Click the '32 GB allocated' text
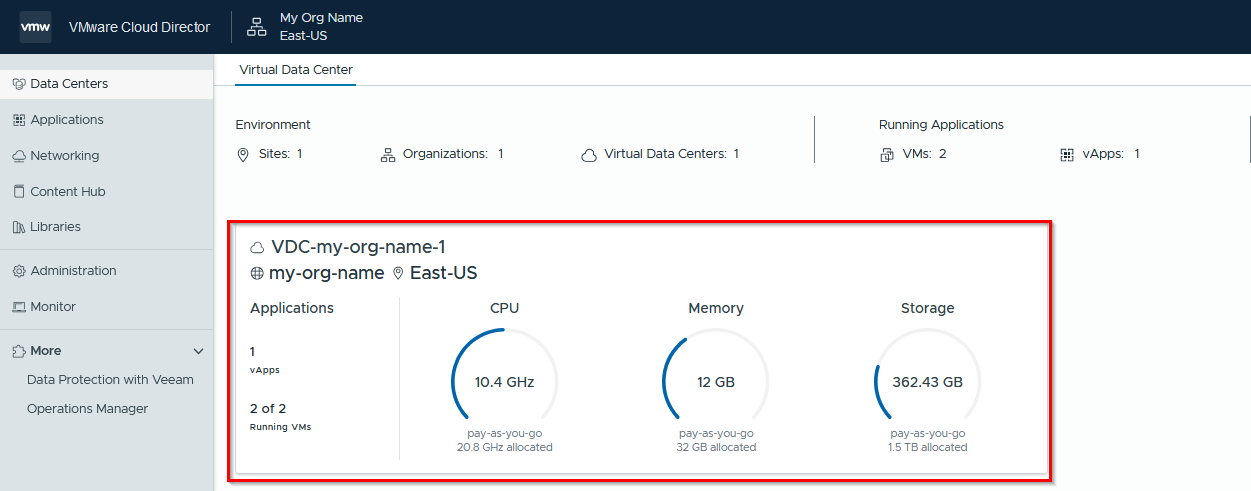The width and height of the screenshot is (1251, 491). coord(716,448)
